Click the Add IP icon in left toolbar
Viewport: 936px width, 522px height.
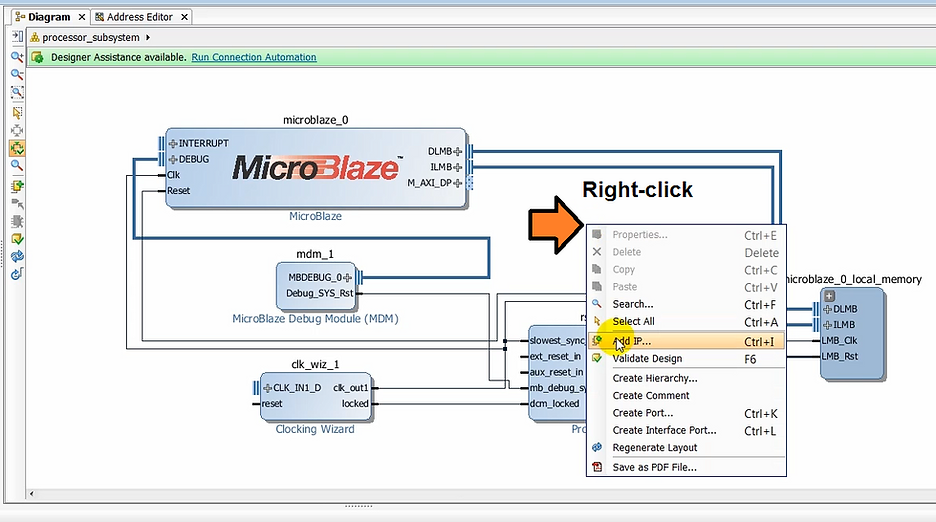(17, 185)
